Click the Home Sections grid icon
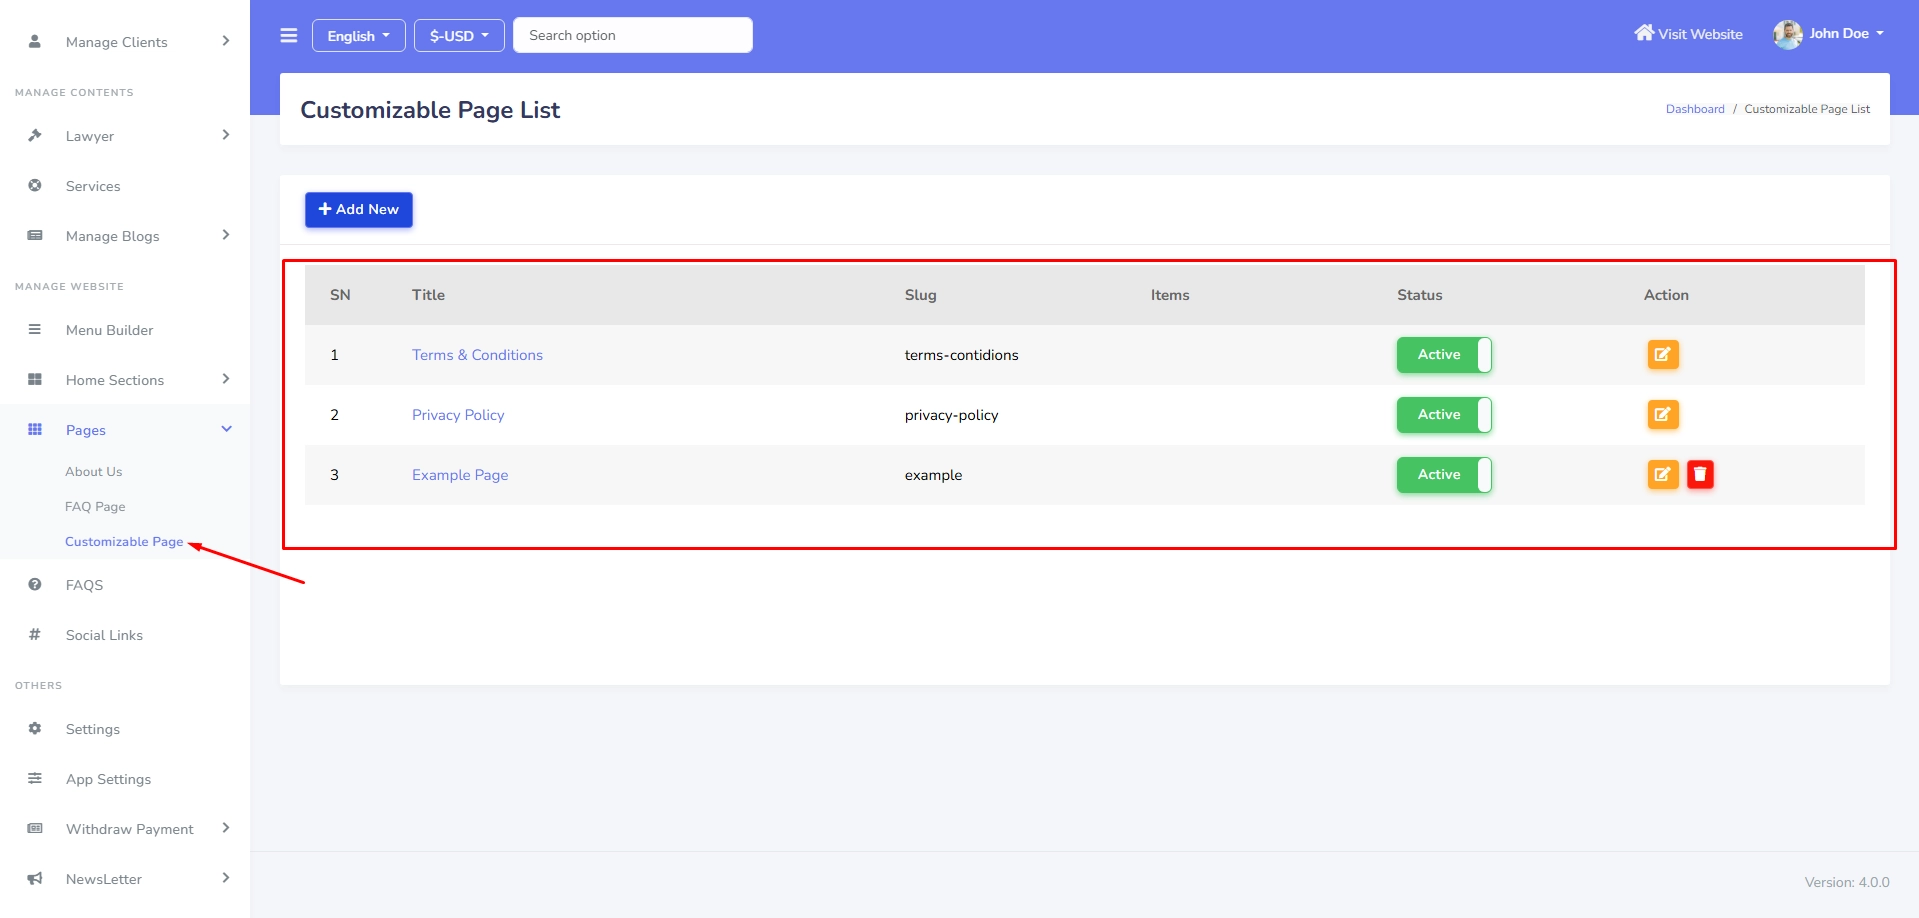 tap(35, 379)
